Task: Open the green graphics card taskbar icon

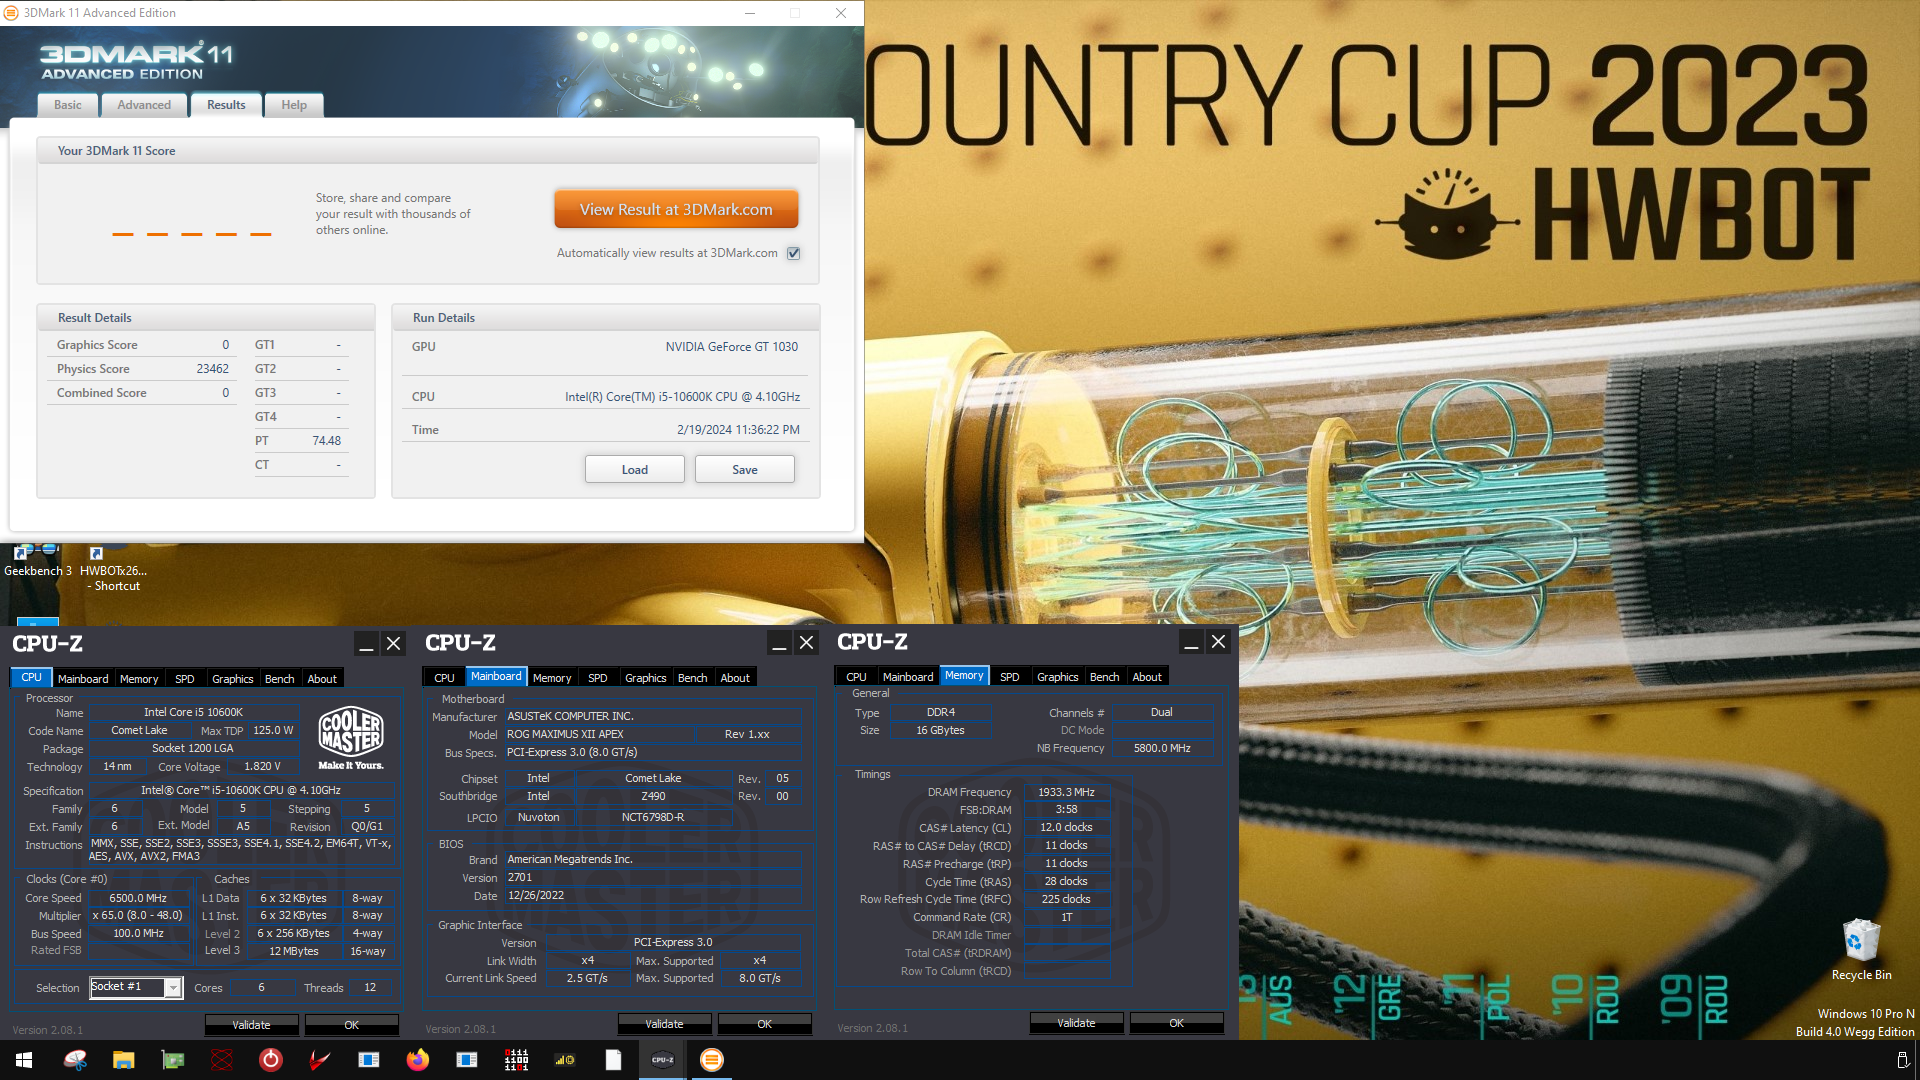Action: tap(173, 1060)
